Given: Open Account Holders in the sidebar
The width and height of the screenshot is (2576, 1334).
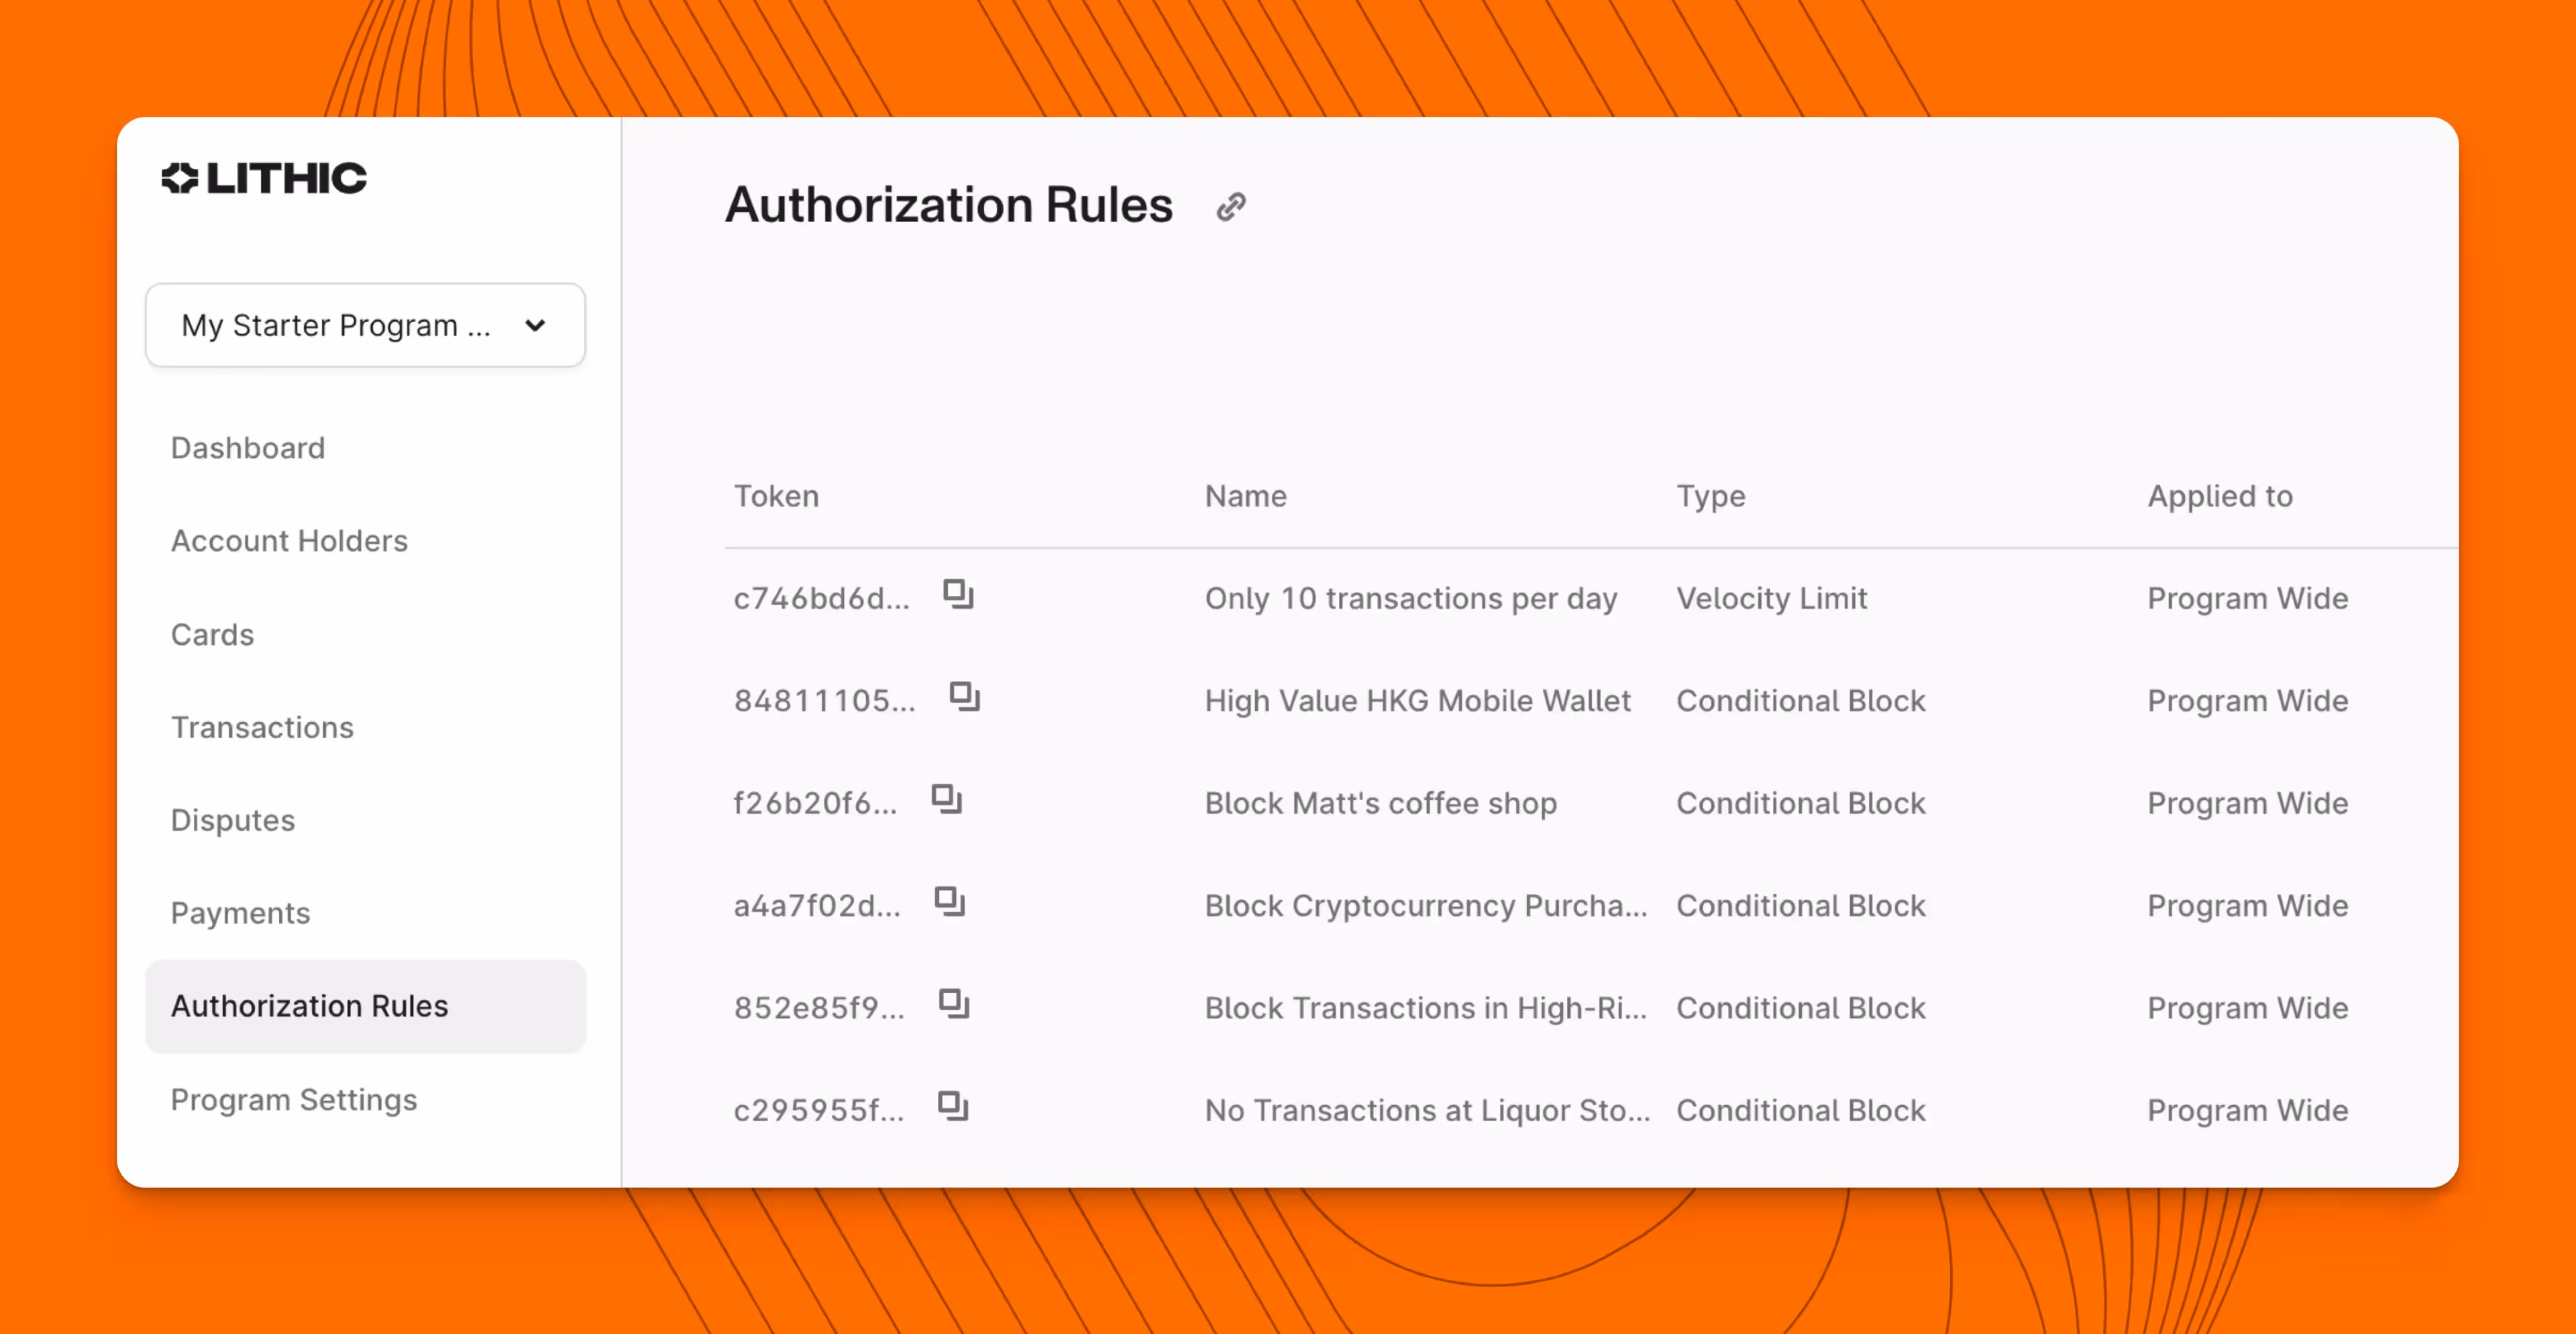Looking at the screenshot, I should point(289,541).
